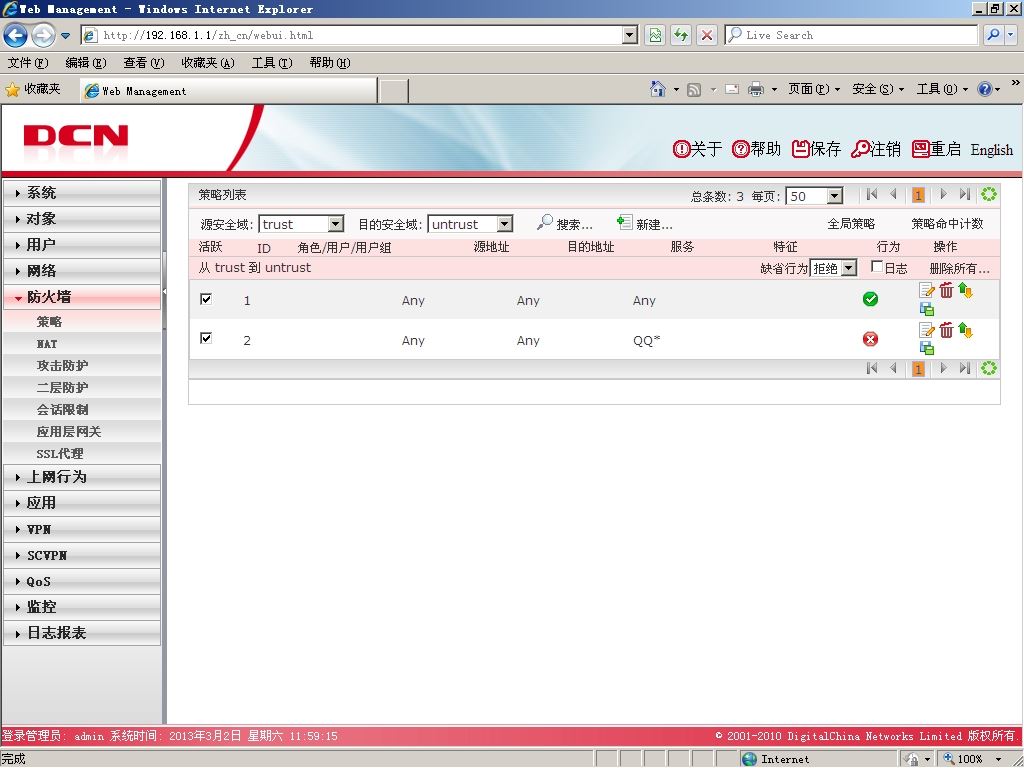This screenshot has height=768, width=1024.
Task: Open the 收藏夹(A) menu
Action: pos(208,63)
